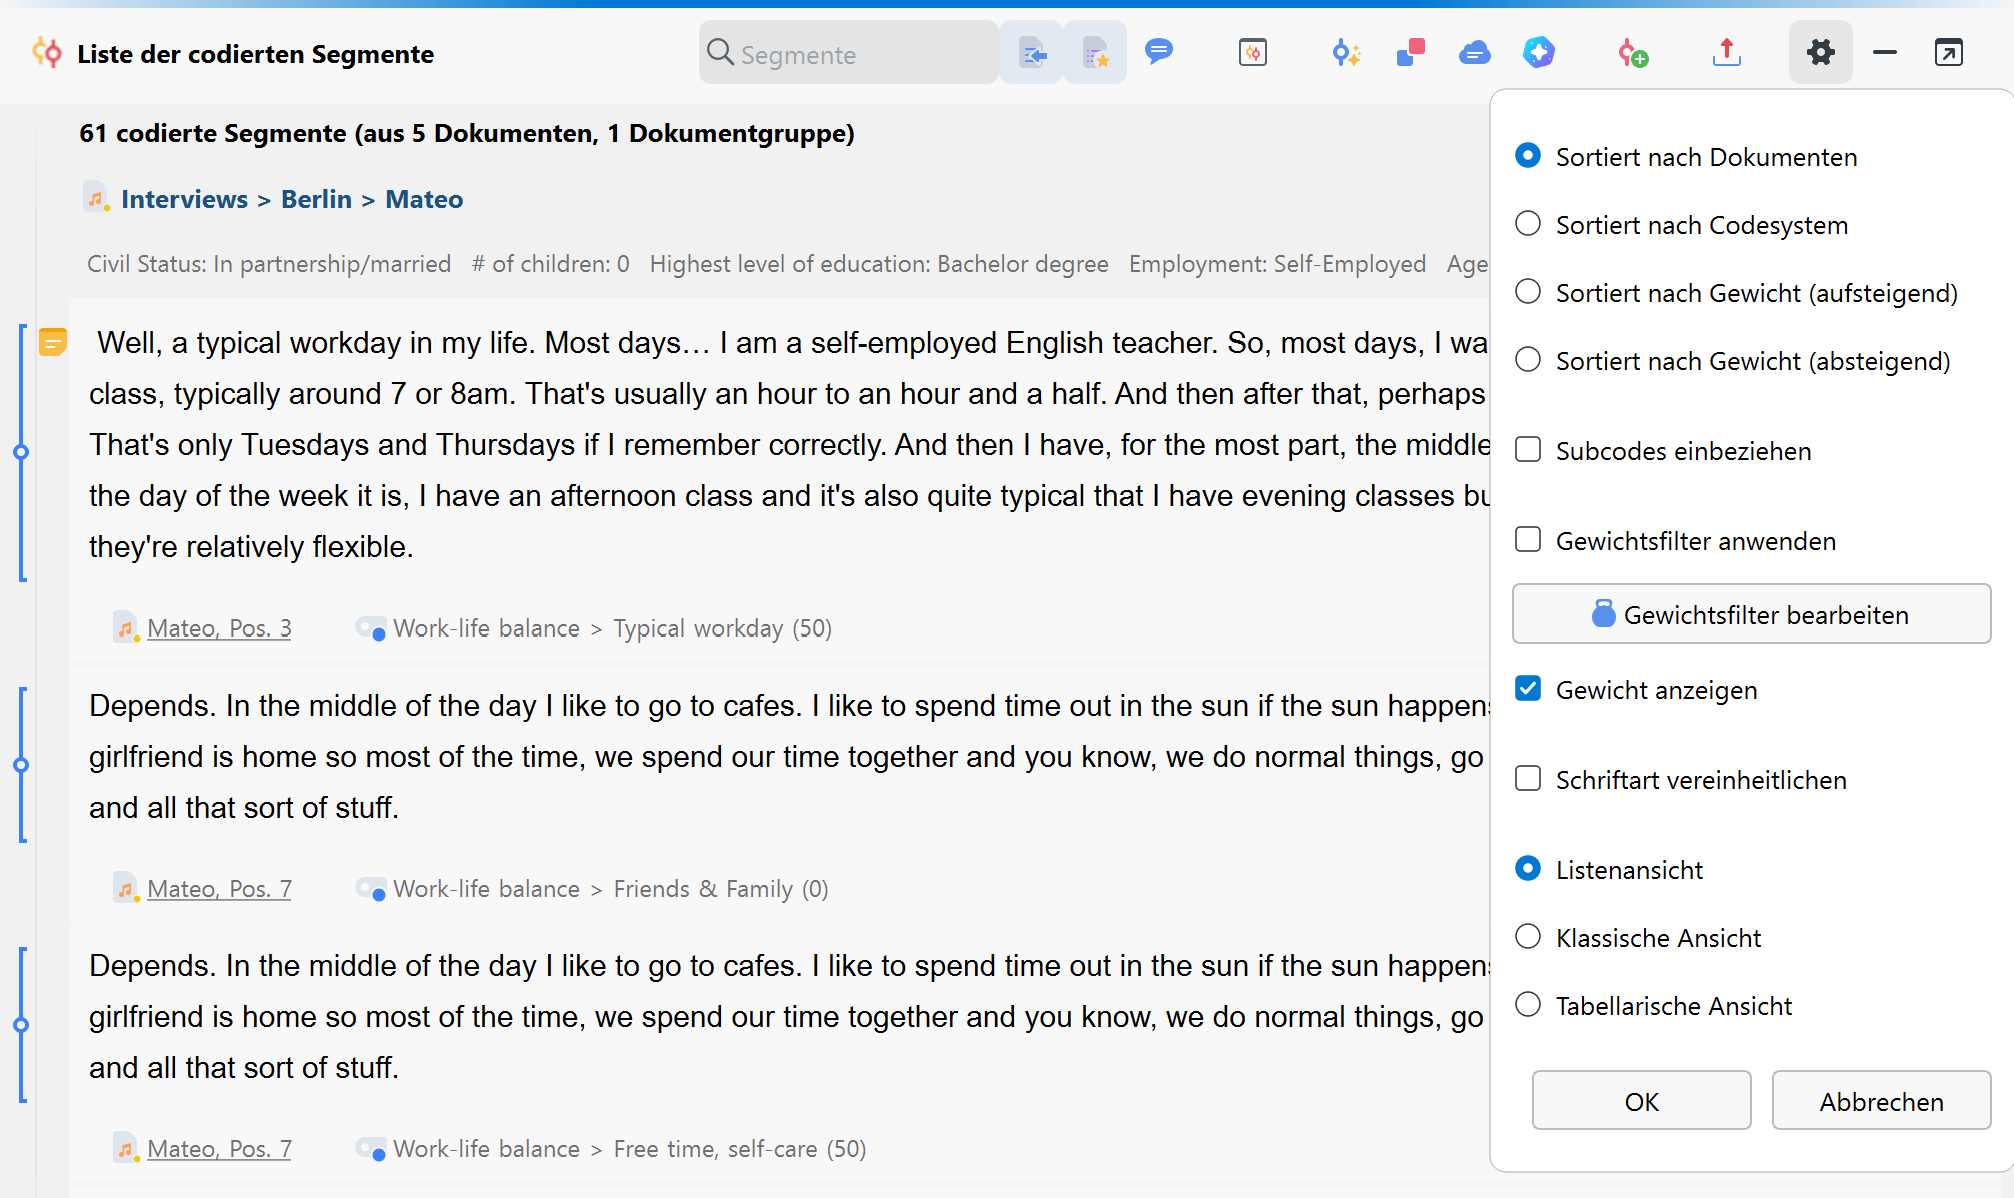The height and width of the screenshot is (1198, 2014).
Task: Click the MAXQDA logo beside window title
Action: click(x=46, y=52)
